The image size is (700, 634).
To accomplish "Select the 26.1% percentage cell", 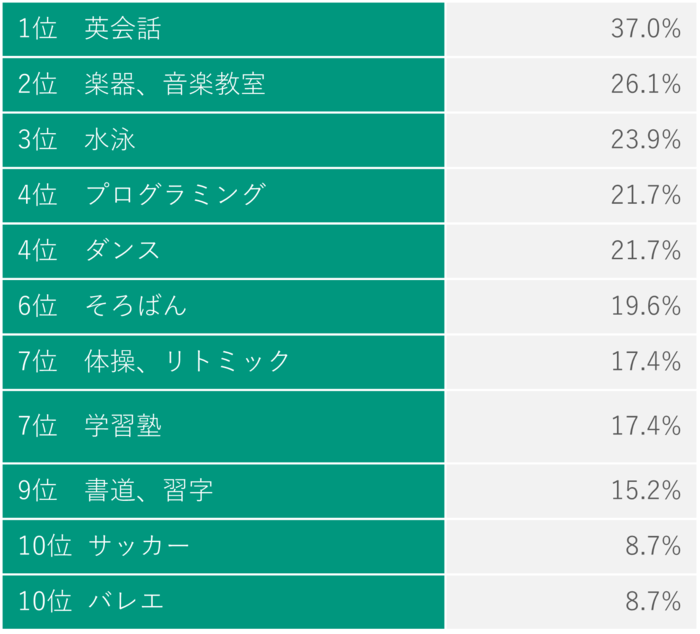I will [x=645, y=84].
